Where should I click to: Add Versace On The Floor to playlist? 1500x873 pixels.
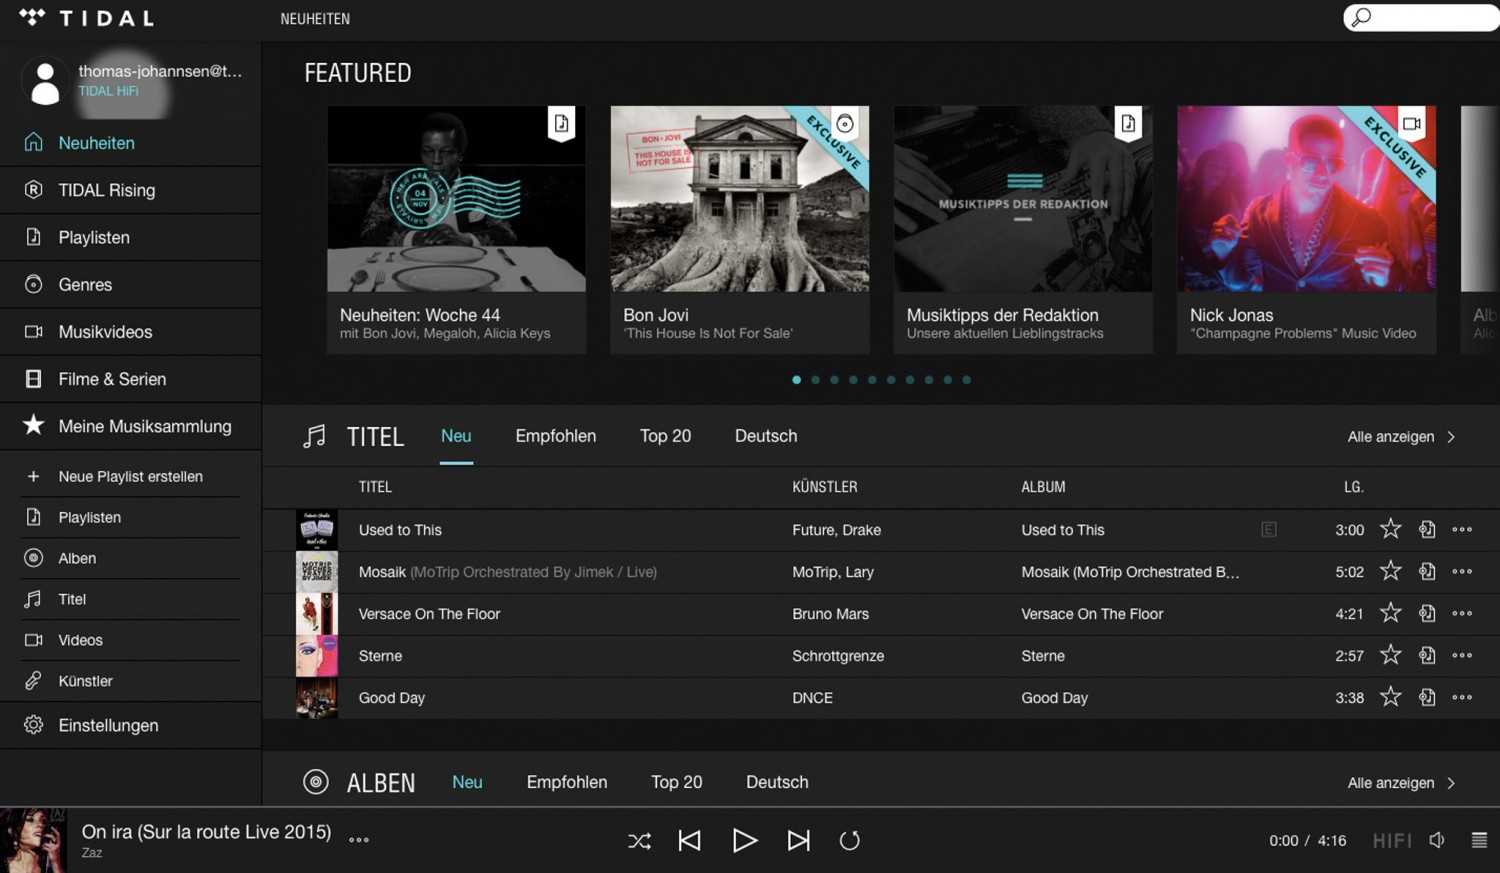1427,614
